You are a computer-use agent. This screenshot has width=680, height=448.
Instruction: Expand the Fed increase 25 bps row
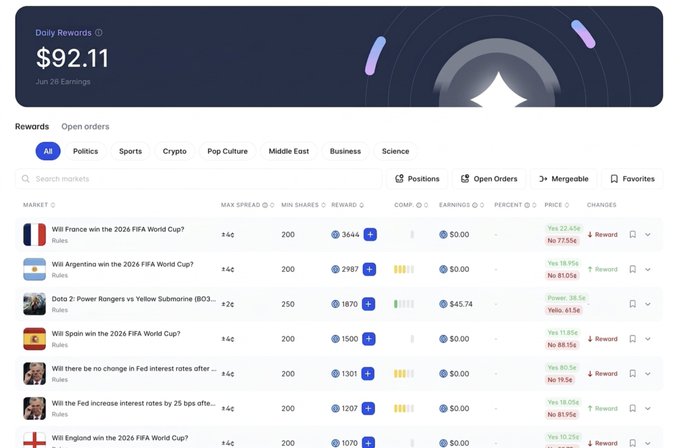[x=647, y=408]
